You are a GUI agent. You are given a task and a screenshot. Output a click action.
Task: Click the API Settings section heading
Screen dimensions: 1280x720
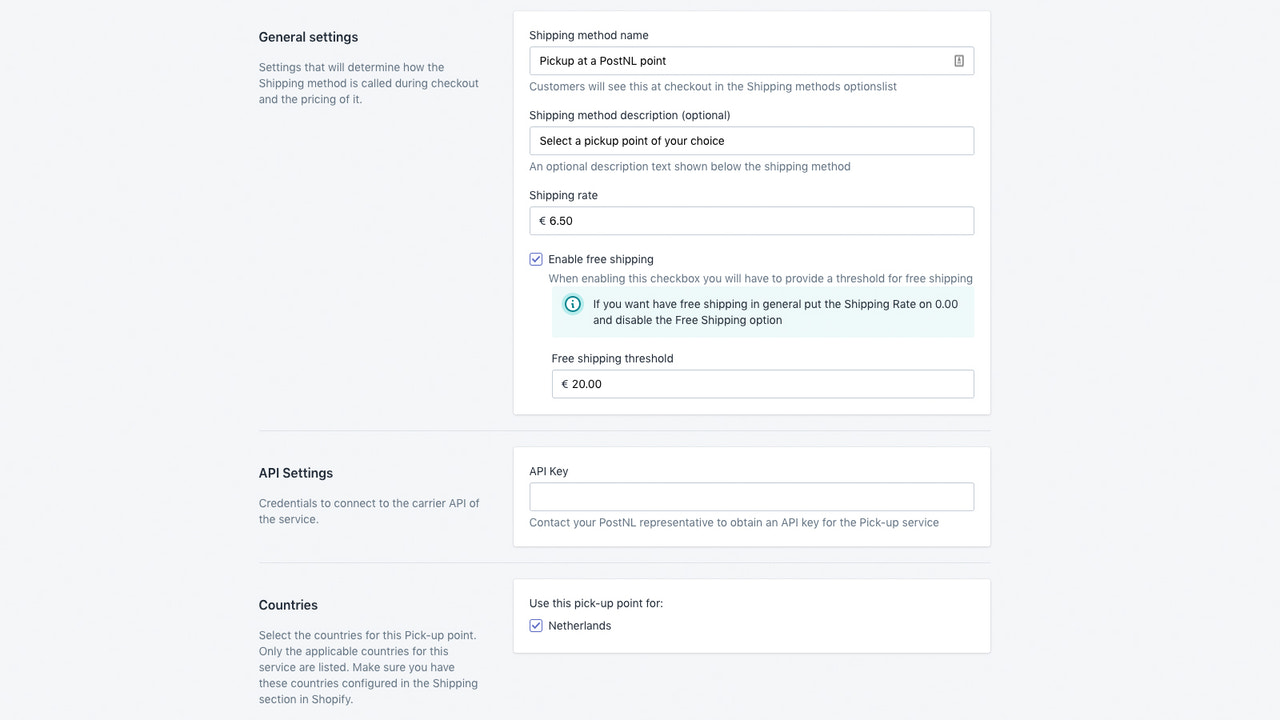coord(296,473)
